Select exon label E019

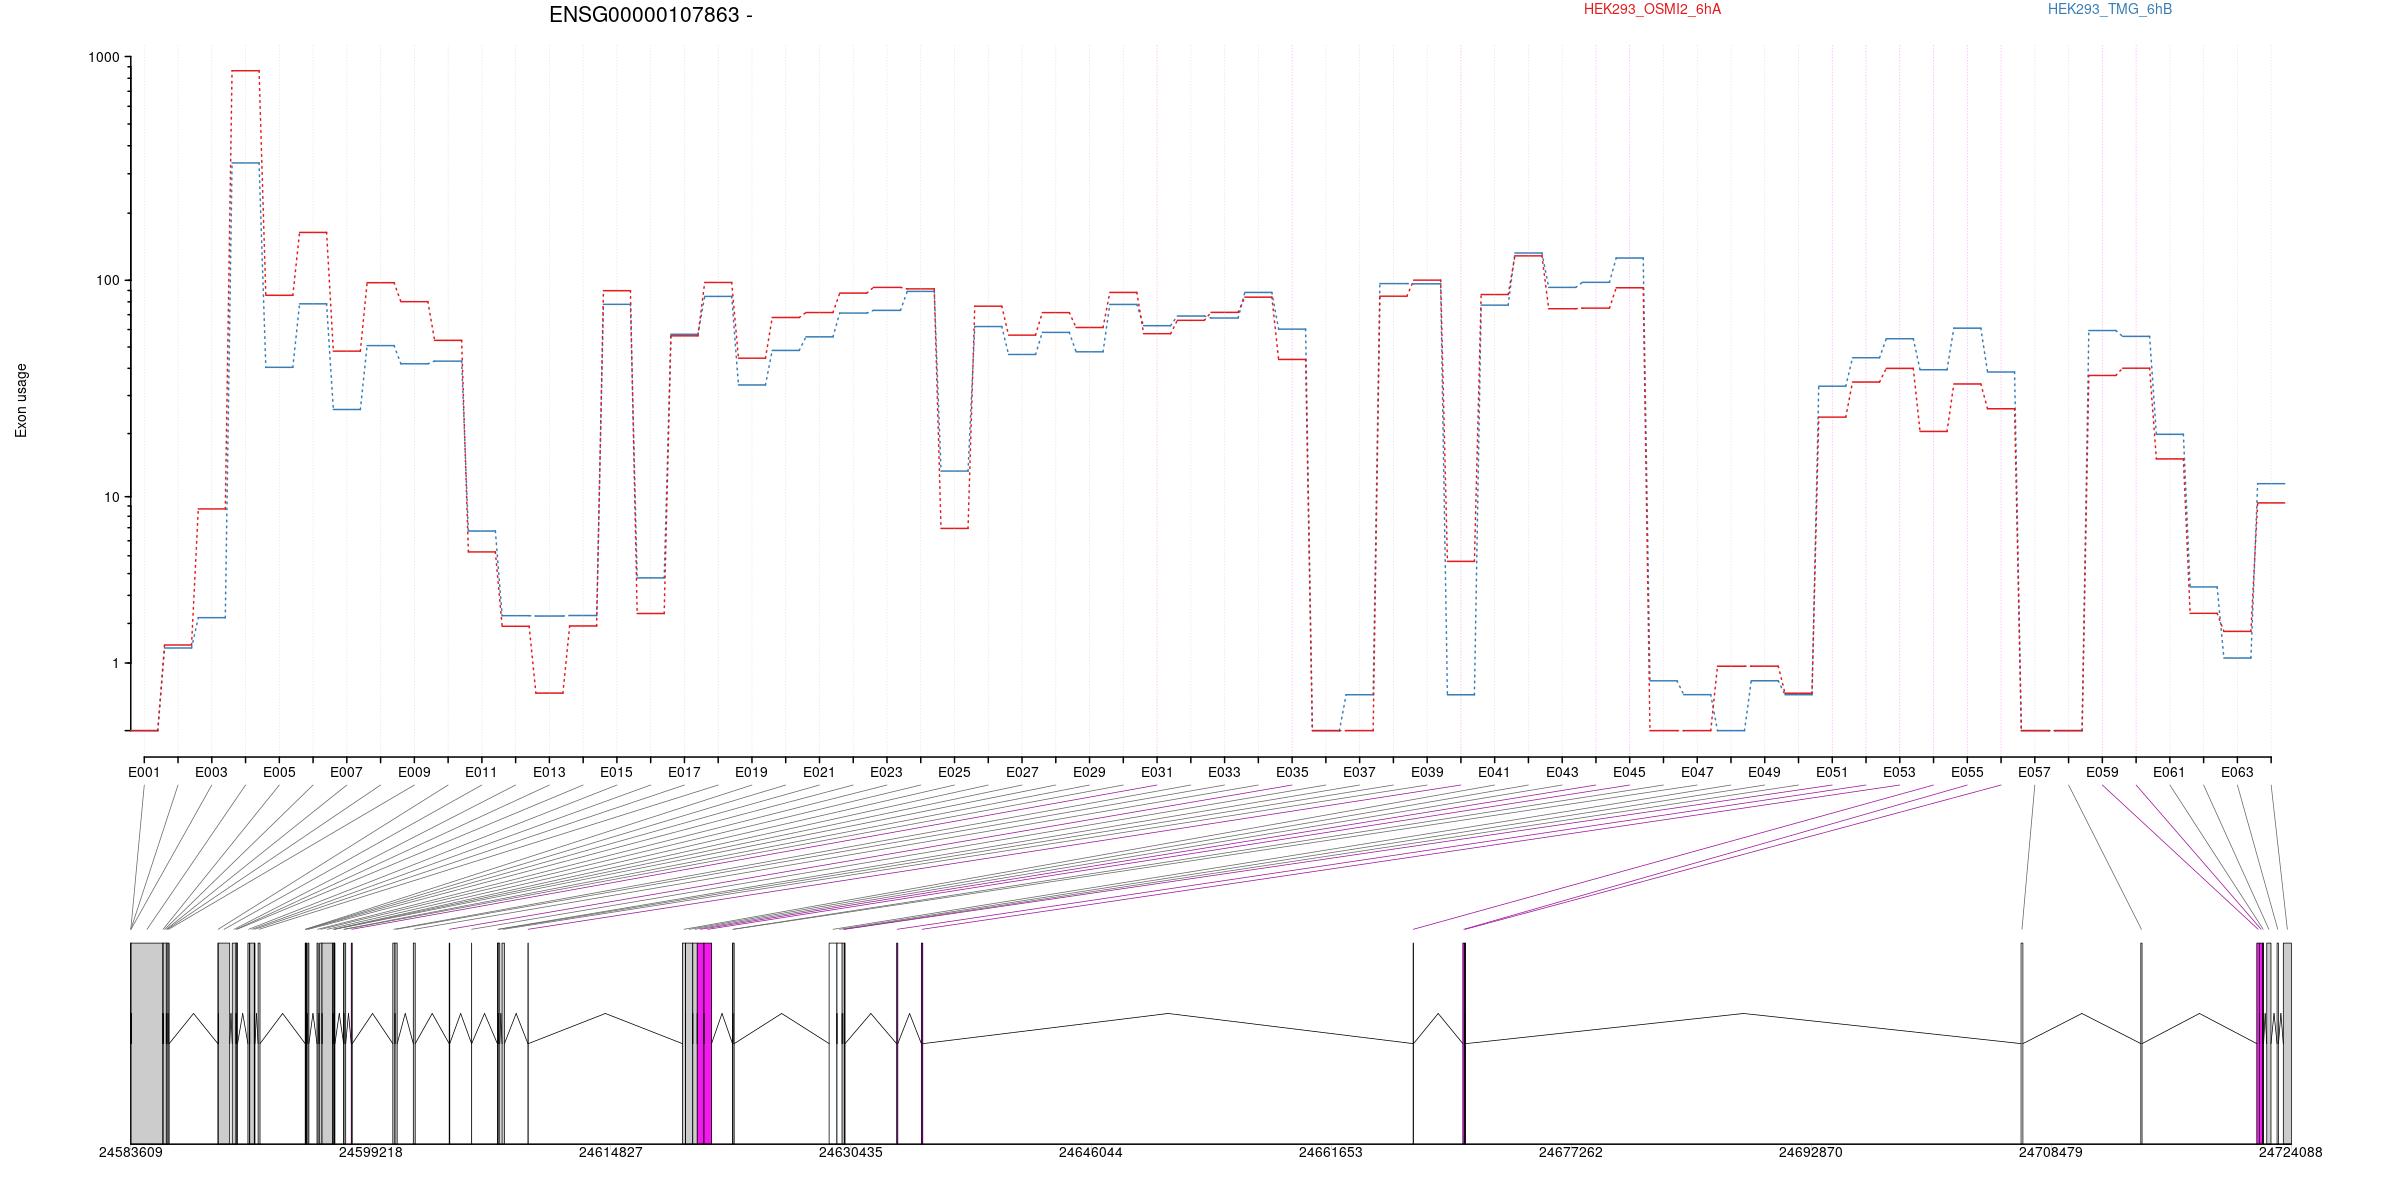tap(751, 772)
